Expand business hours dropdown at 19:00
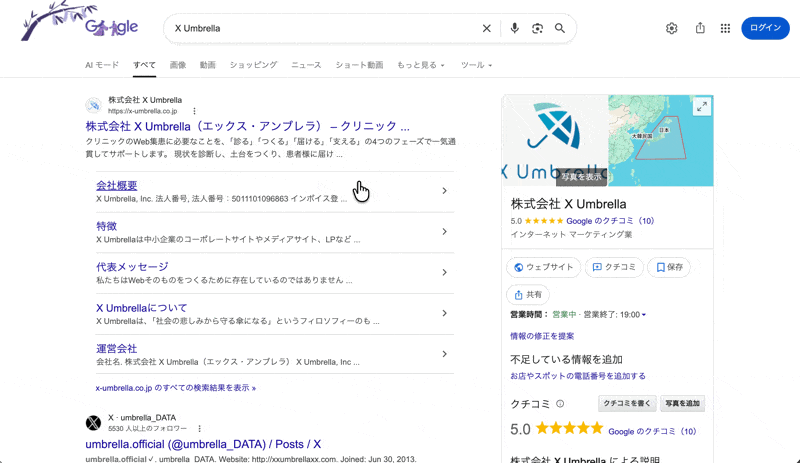The image size is (800, 463). [x=644, y=314]
